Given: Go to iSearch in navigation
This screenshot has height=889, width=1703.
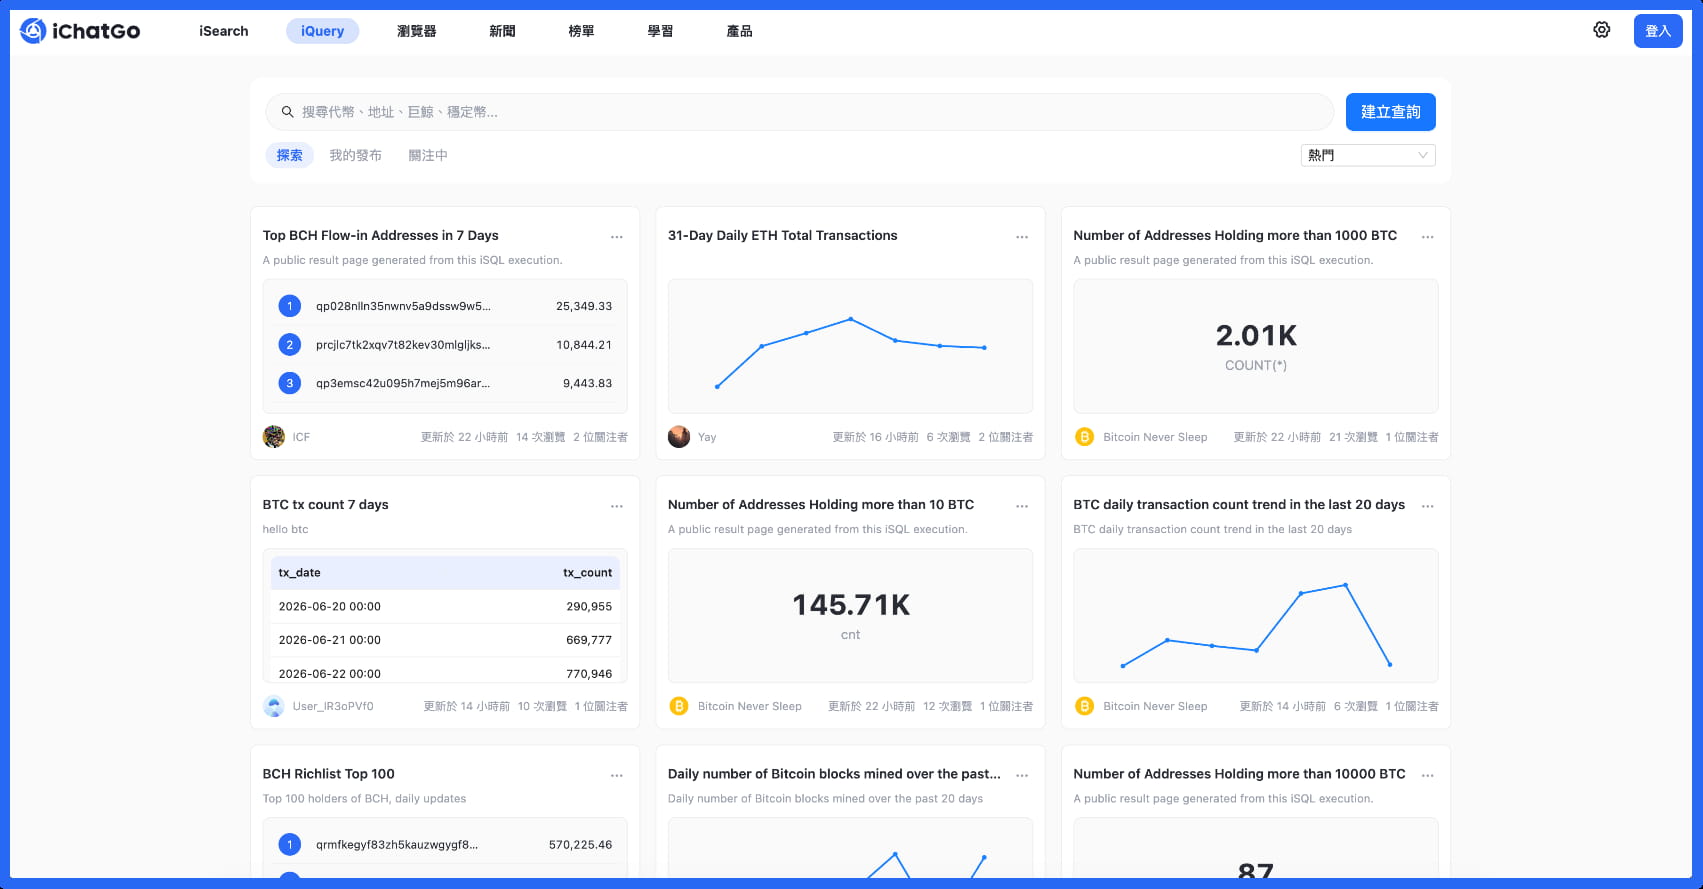Looking at the screenshot, I should point(224,31).
